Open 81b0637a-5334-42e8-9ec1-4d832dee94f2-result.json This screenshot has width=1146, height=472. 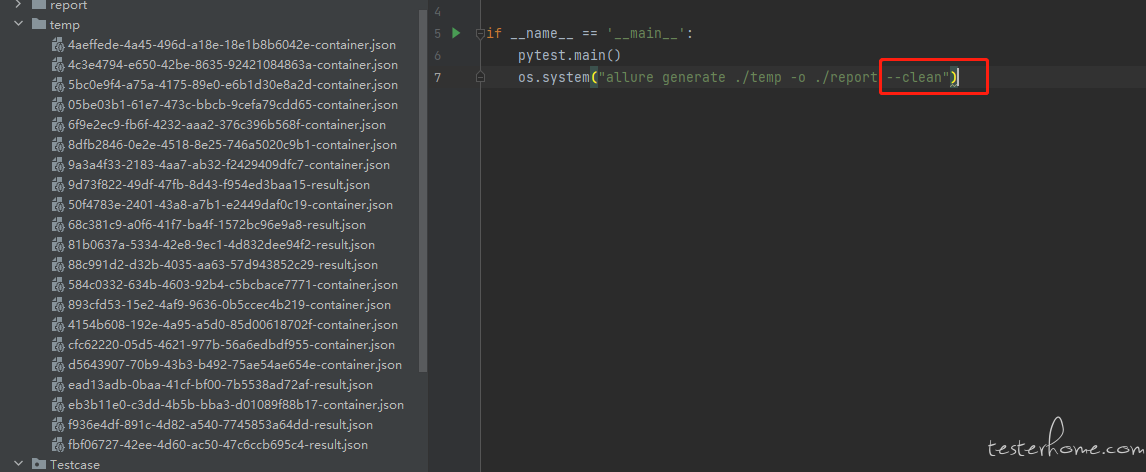coord(221,244)
